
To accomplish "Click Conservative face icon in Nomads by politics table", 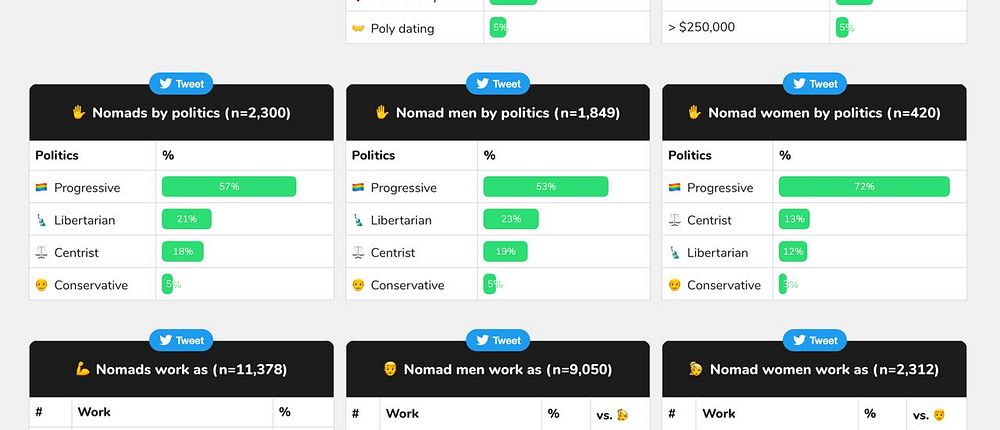I will (41, 285).
